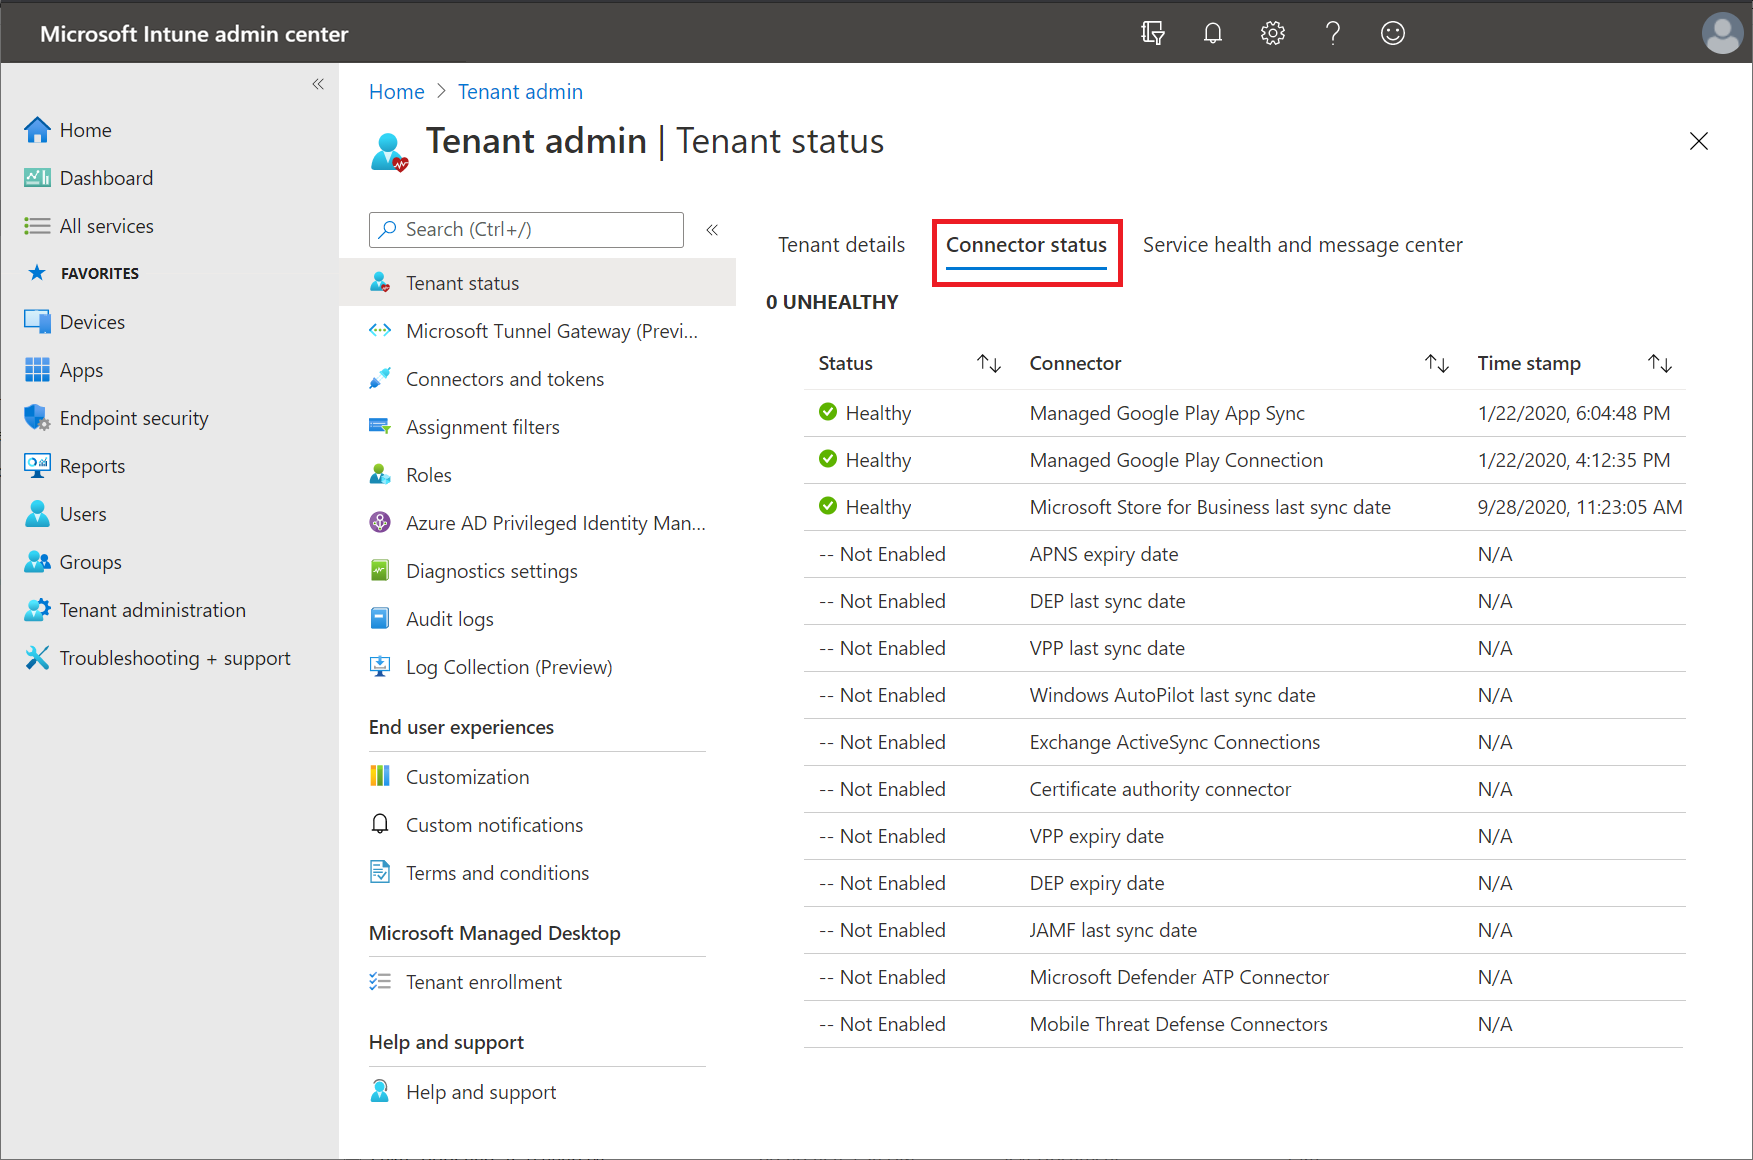Image resolution: width=1753 pixels, height=1160 pixels.
Task: Click the 9/28/2020, 11:23:05 AM timestamp
Action: coord(1580,507)
